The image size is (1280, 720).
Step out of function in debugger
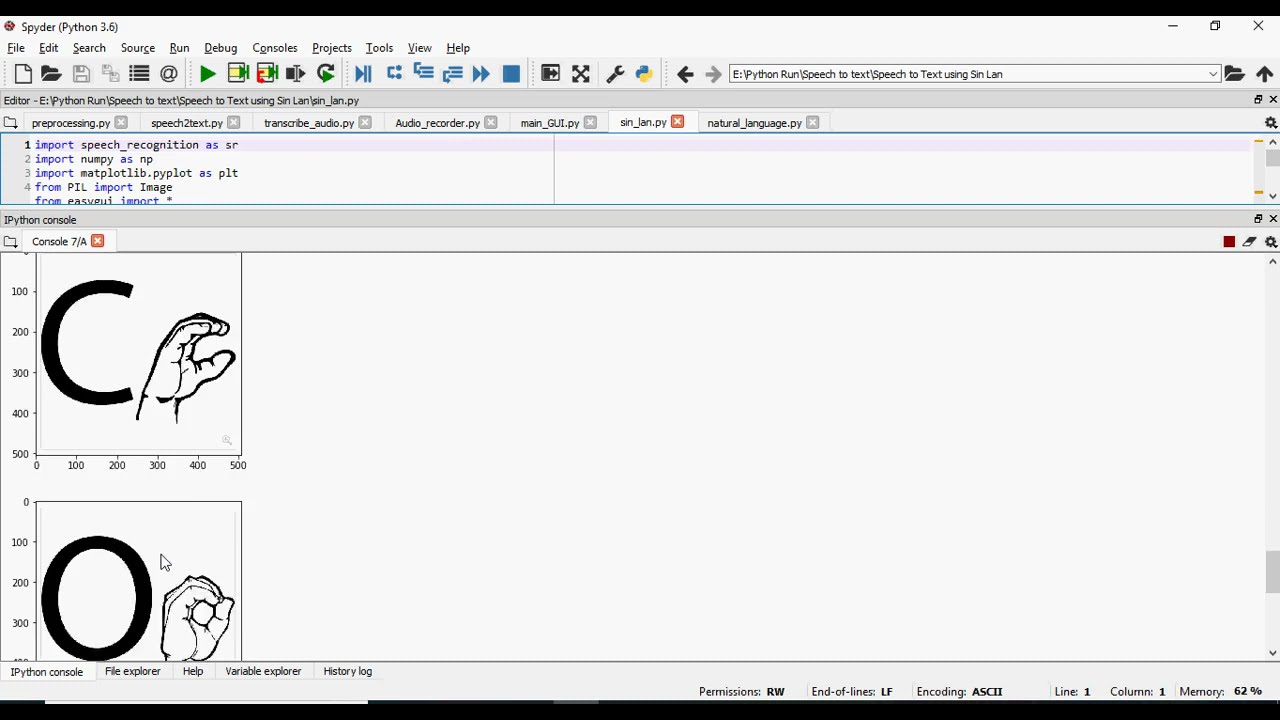point(452,74)
